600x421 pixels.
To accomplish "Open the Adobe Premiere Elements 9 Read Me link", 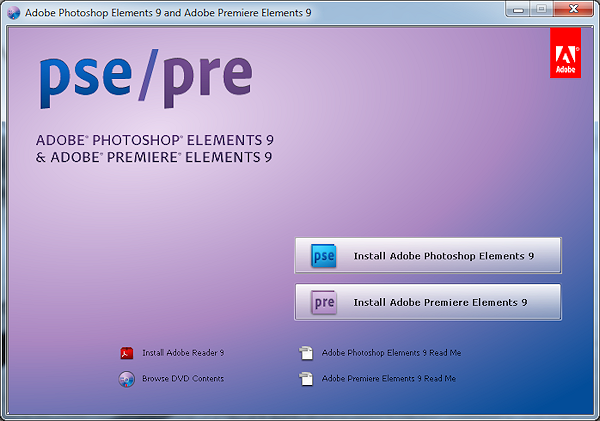I will click(x=388, y=379).
